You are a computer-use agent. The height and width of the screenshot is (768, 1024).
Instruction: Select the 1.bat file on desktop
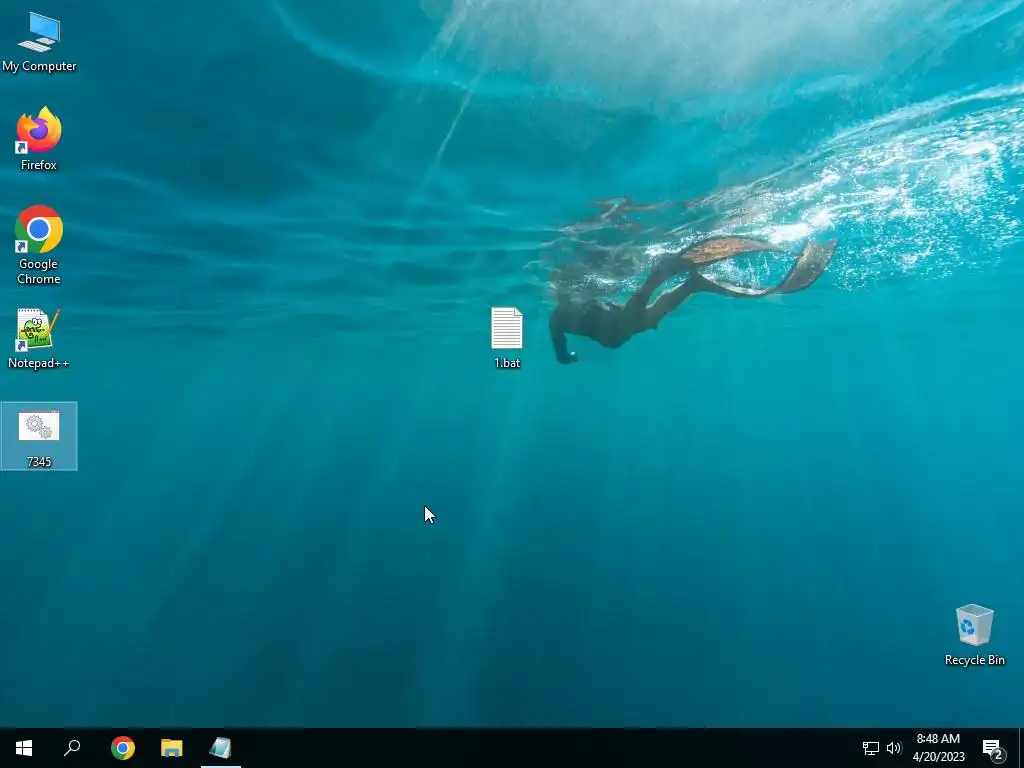coord(507,338)
